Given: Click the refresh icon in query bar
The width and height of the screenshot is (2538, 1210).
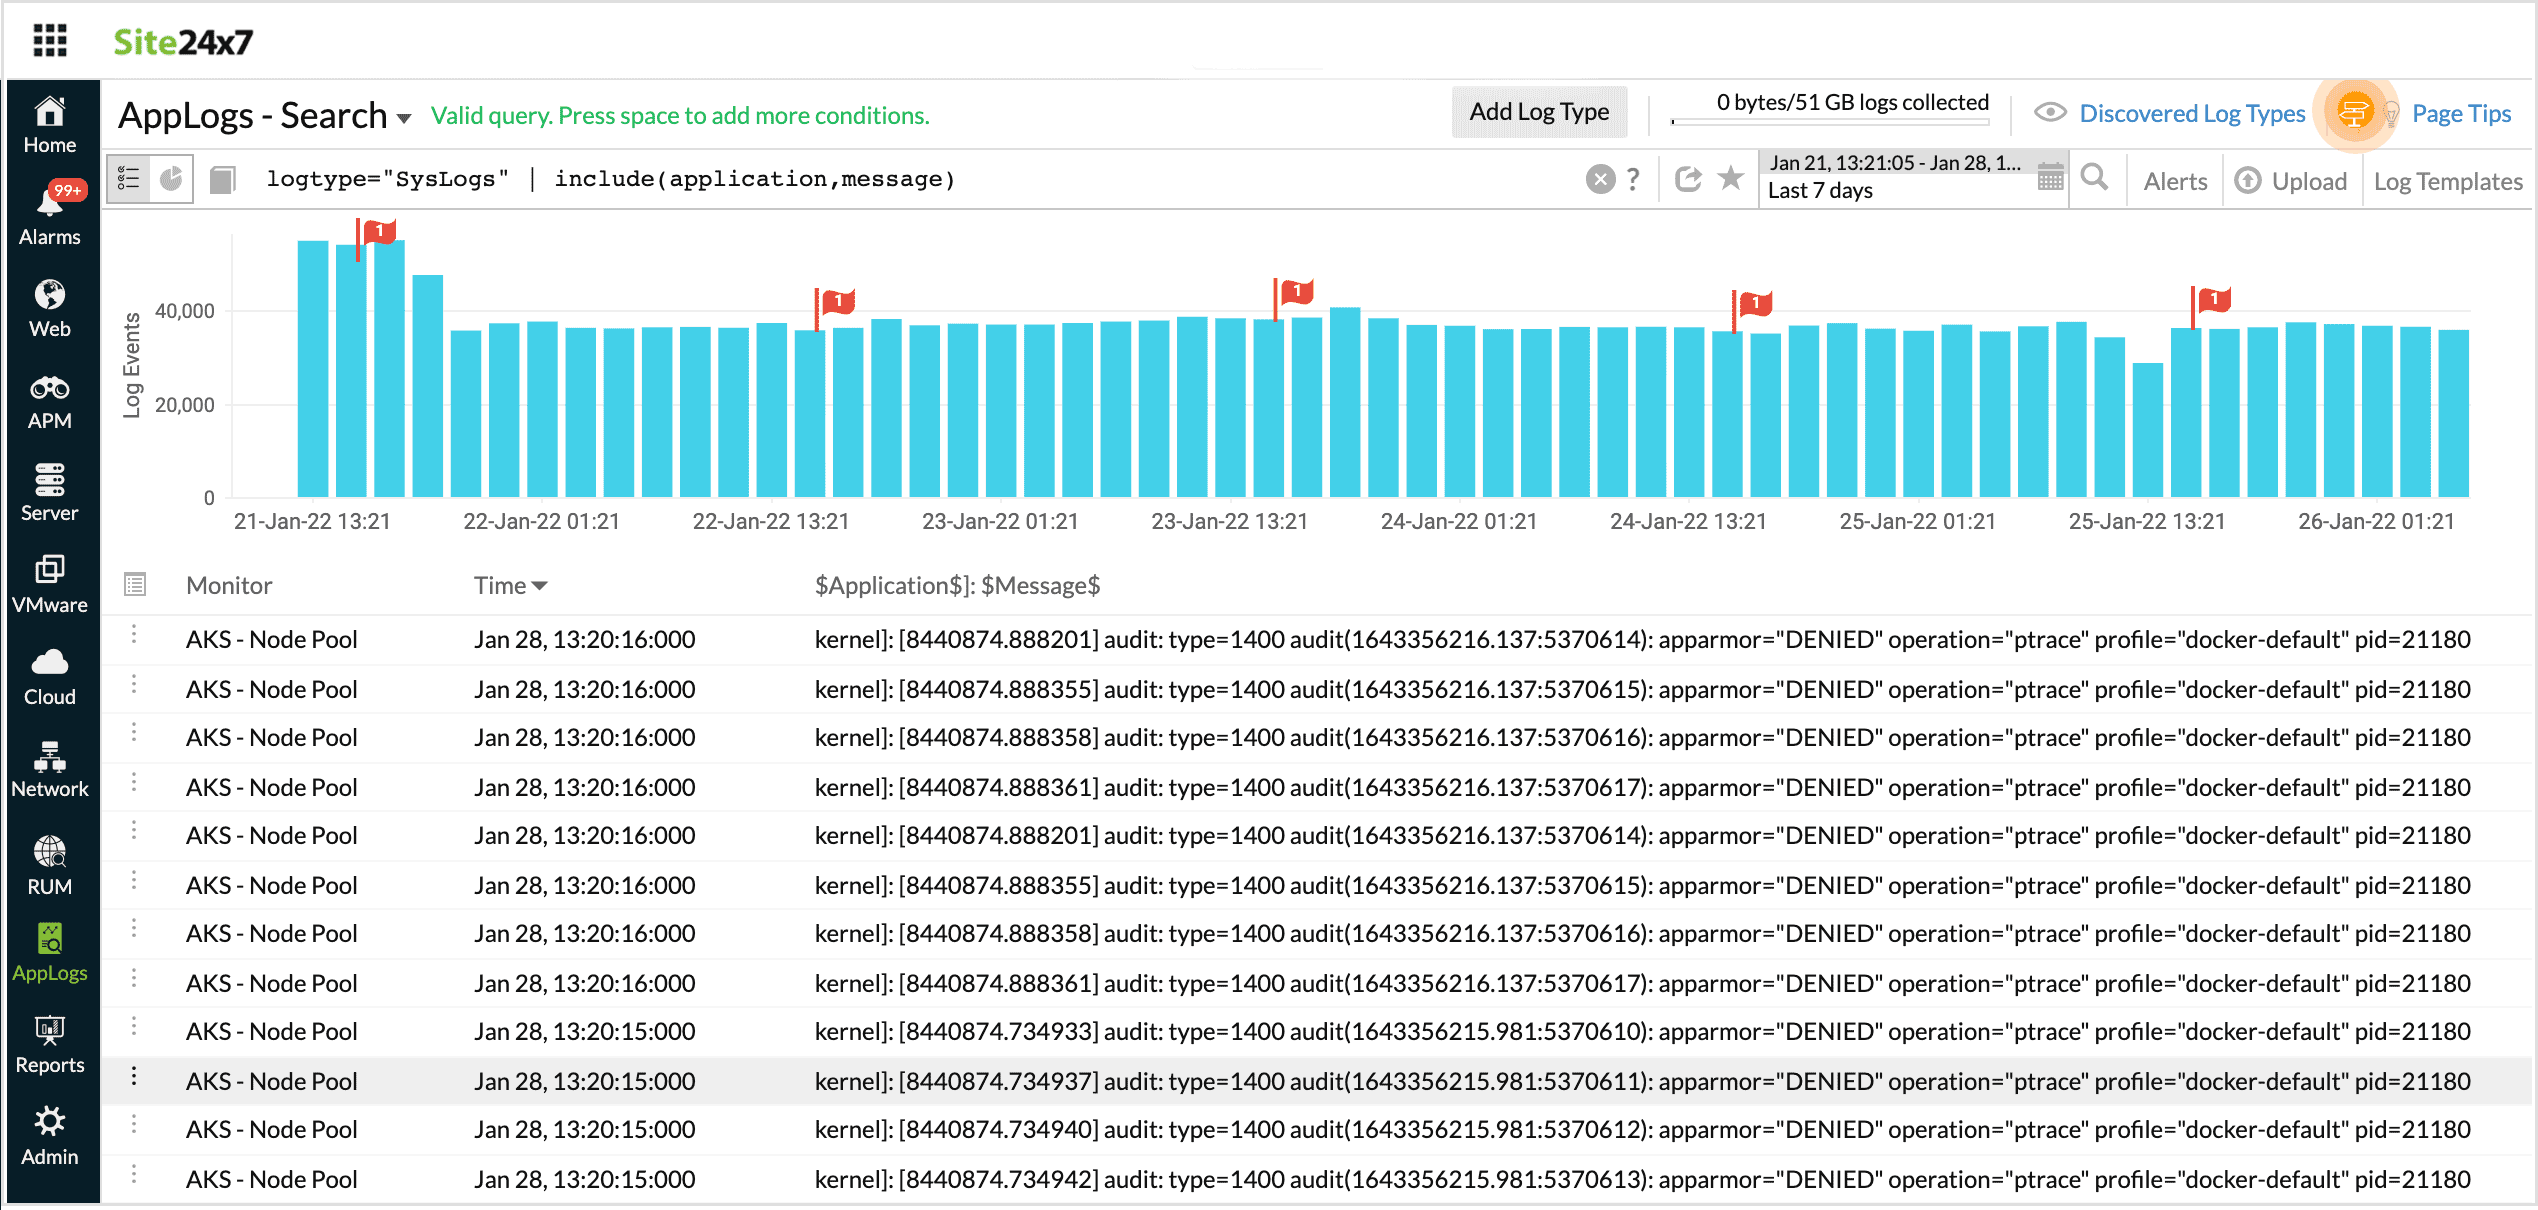Looking at the screenshot, I should click(x=1690, y=178).
